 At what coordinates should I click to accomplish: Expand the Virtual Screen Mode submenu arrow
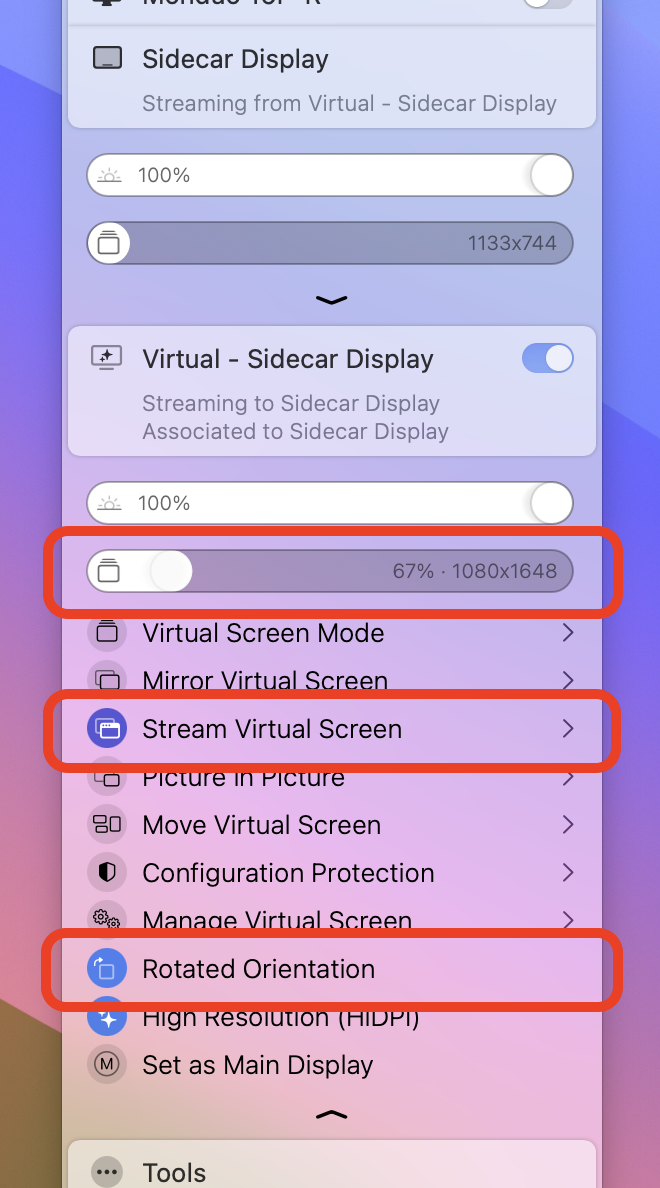[x=568, y=633]
